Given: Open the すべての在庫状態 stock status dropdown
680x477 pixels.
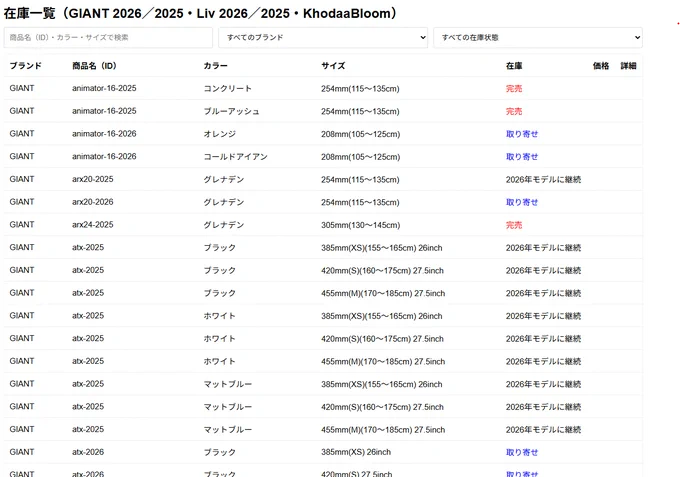Looking at the screenshot, I should coord(538,38).
